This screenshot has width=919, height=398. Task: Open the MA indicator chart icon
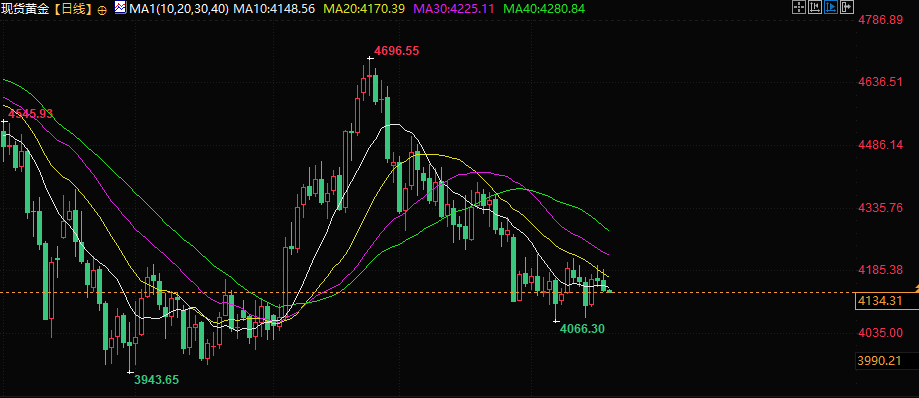point(120,8)
